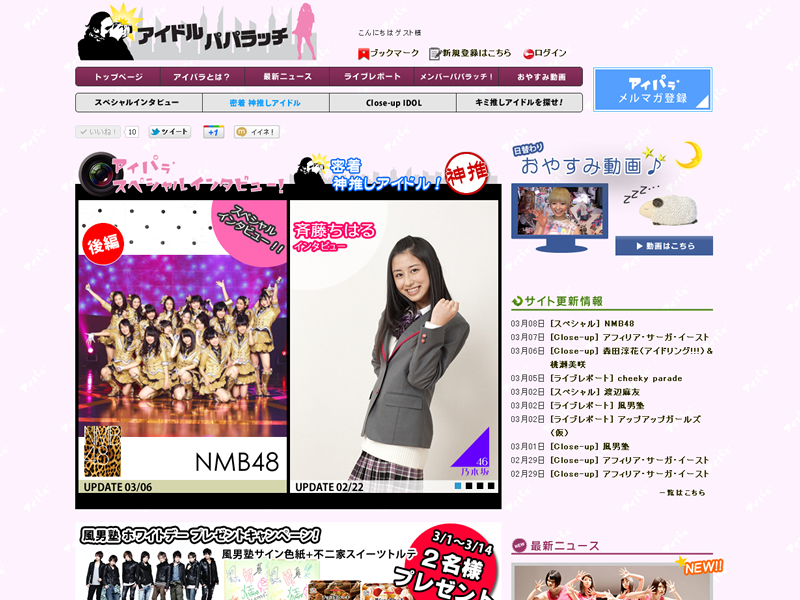Viewport: 800px width, 600px height.
Task: Switch to the Close-up IDOL tab
Action: [393, 103]
